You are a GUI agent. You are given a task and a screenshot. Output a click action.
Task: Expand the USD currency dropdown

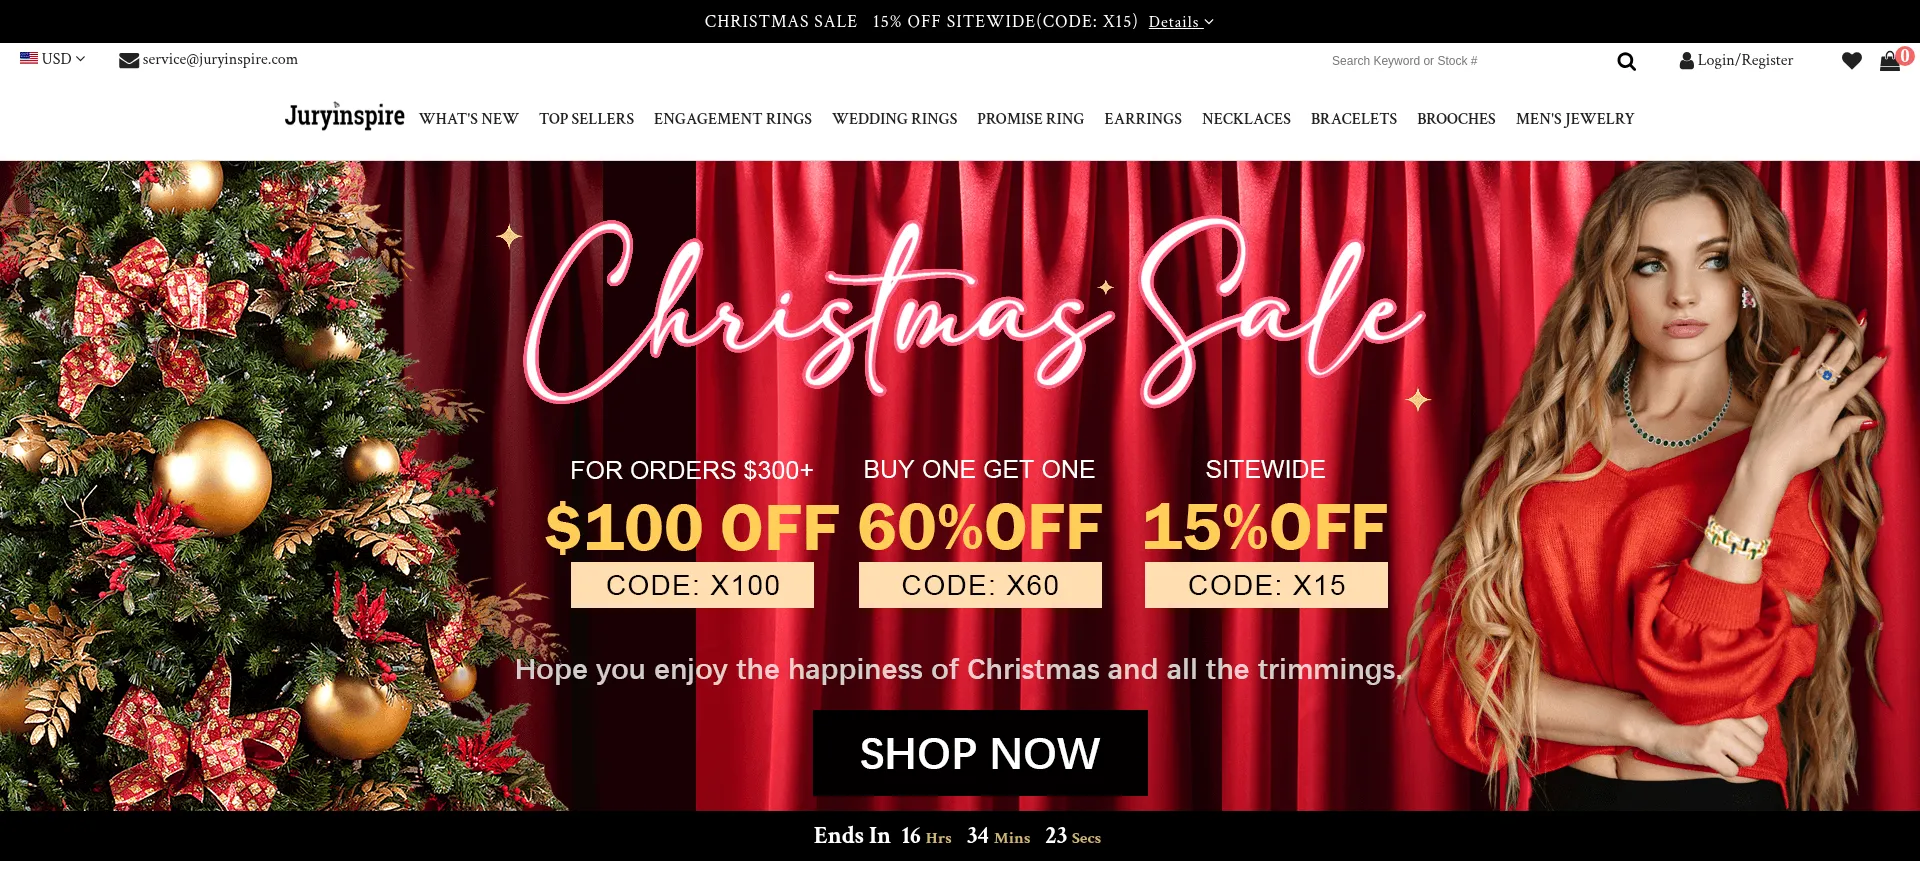click(63, 59)
